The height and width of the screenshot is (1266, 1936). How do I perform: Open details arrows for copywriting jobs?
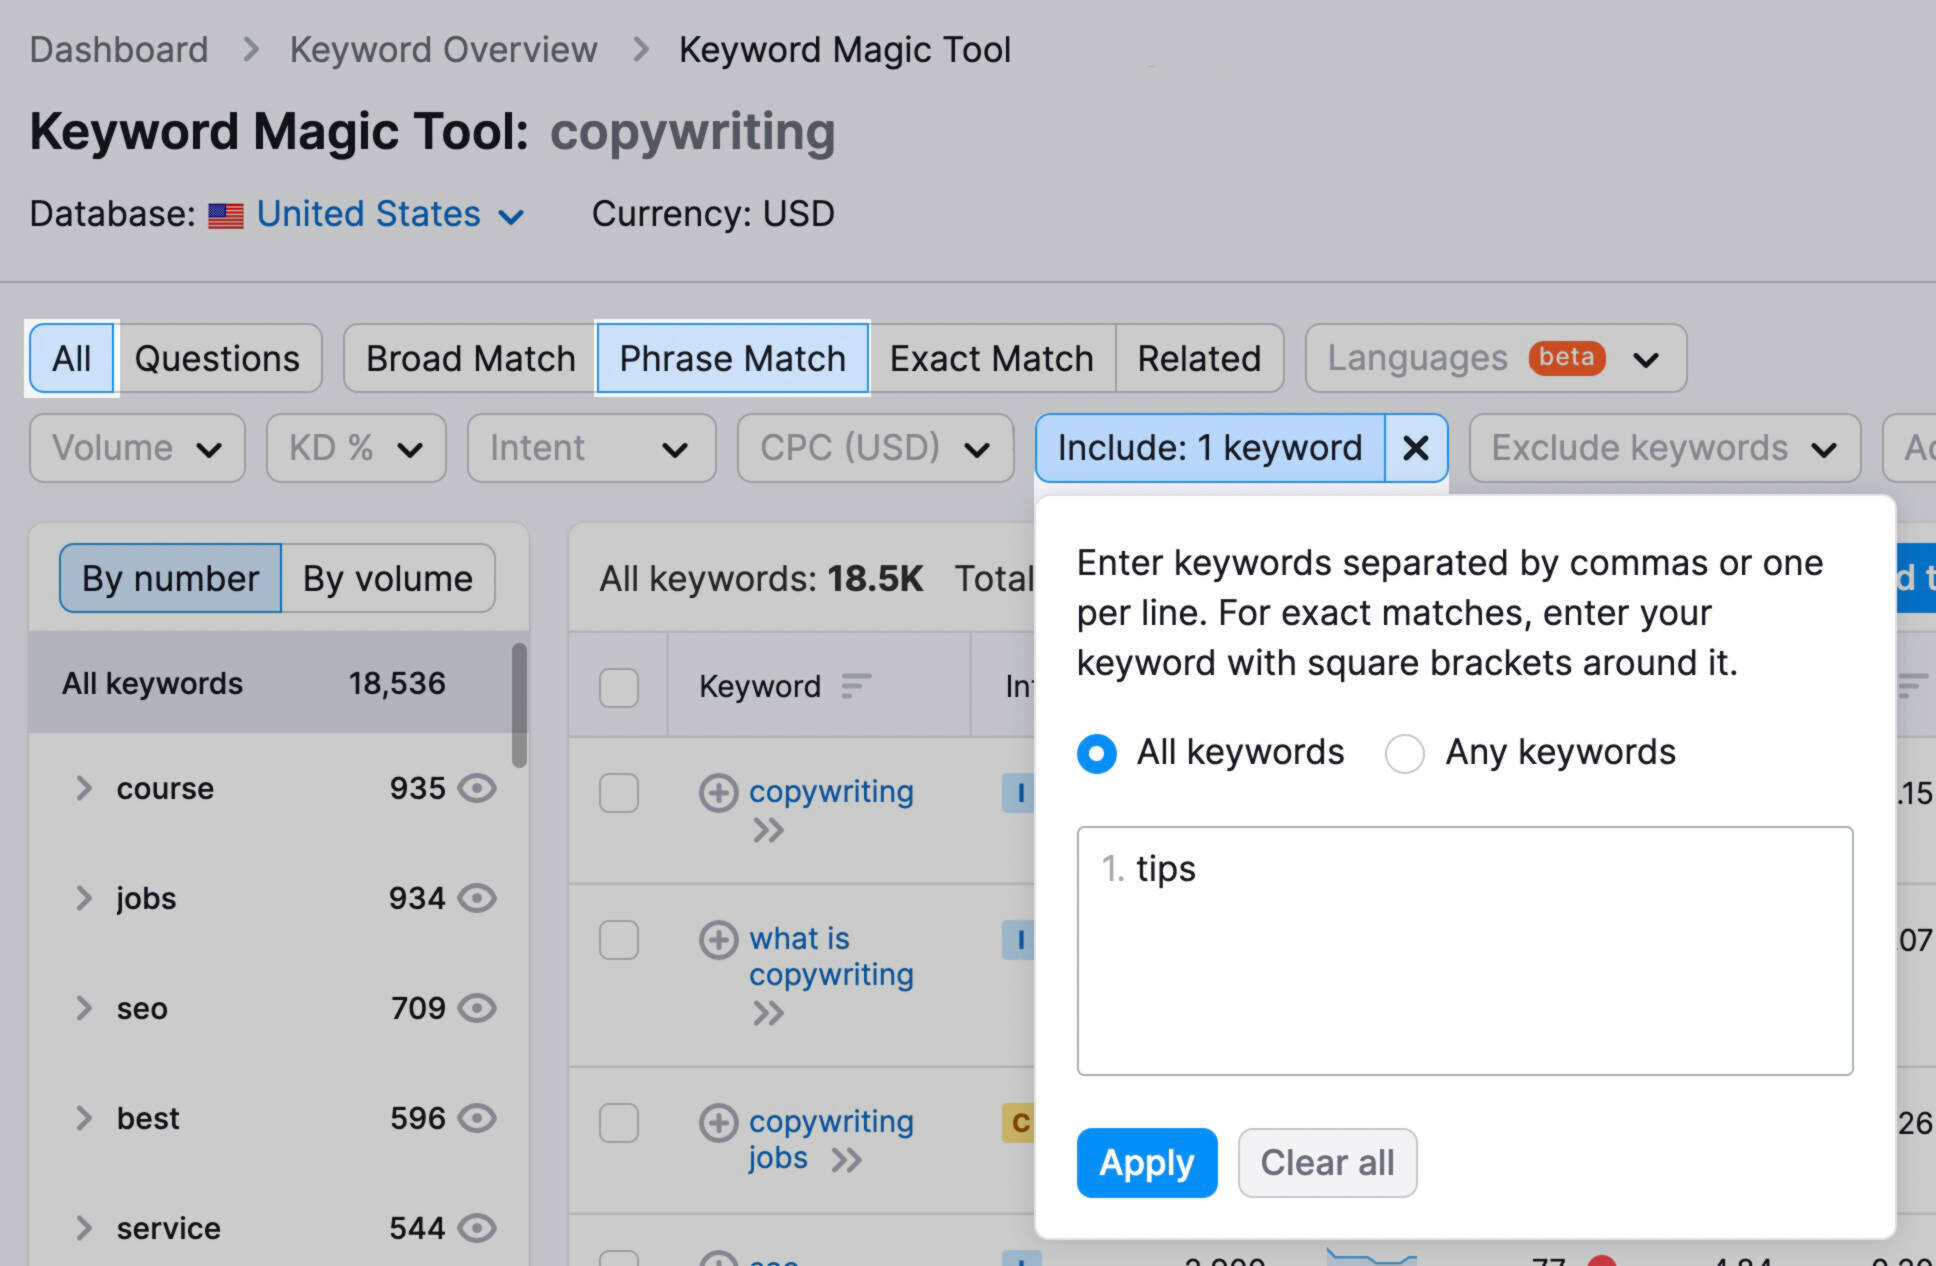846,1160
